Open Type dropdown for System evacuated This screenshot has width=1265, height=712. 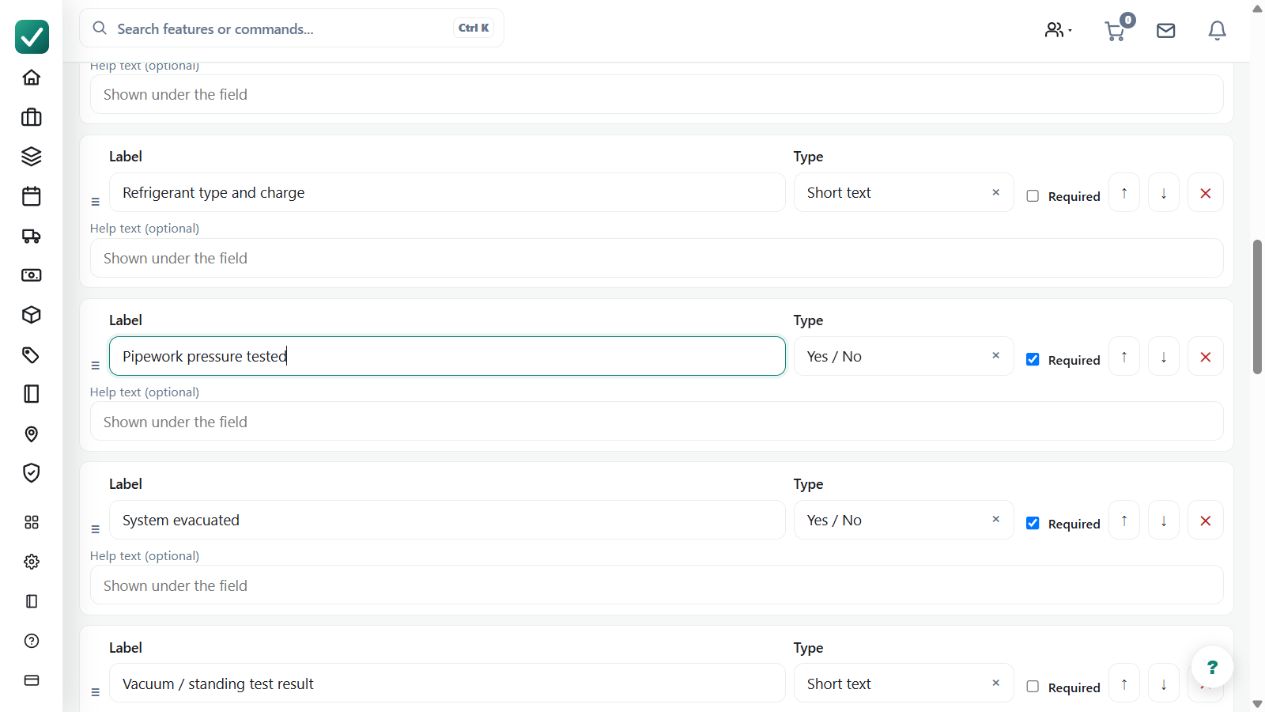(x=903, y=521)
